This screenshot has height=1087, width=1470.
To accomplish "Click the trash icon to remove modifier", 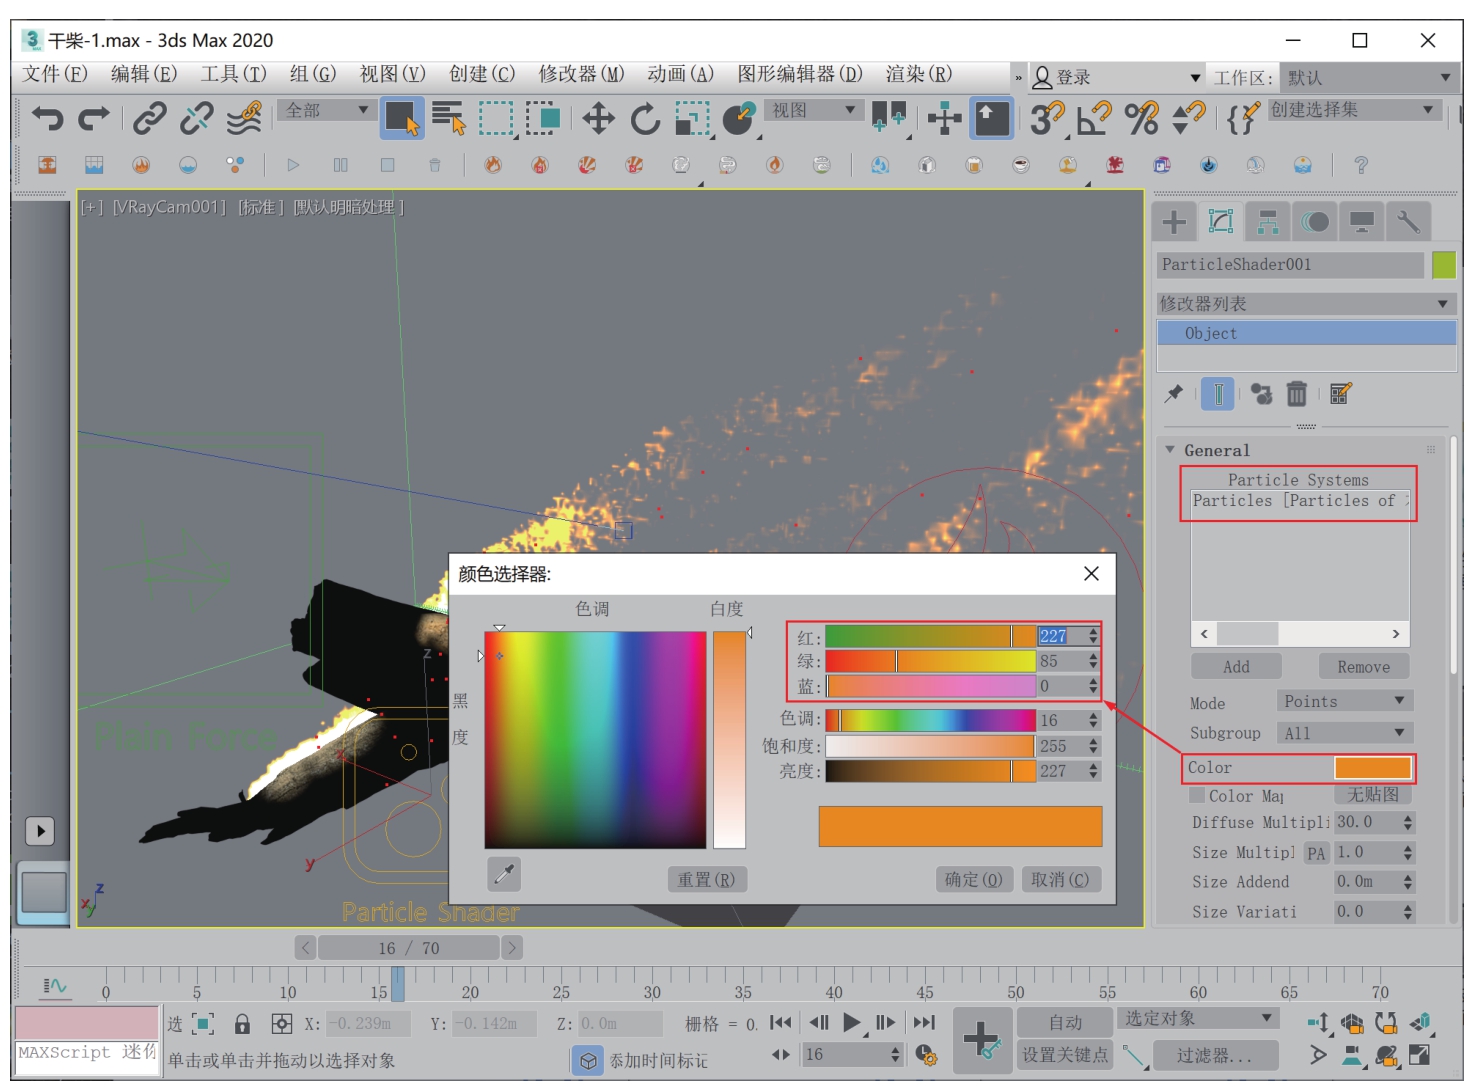I will pos(1296,394).
